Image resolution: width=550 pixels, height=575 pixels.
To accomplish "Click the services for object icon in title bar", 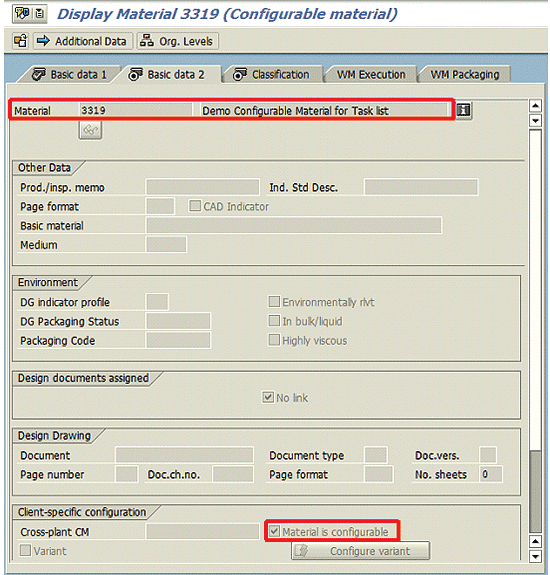I will 22,14.
